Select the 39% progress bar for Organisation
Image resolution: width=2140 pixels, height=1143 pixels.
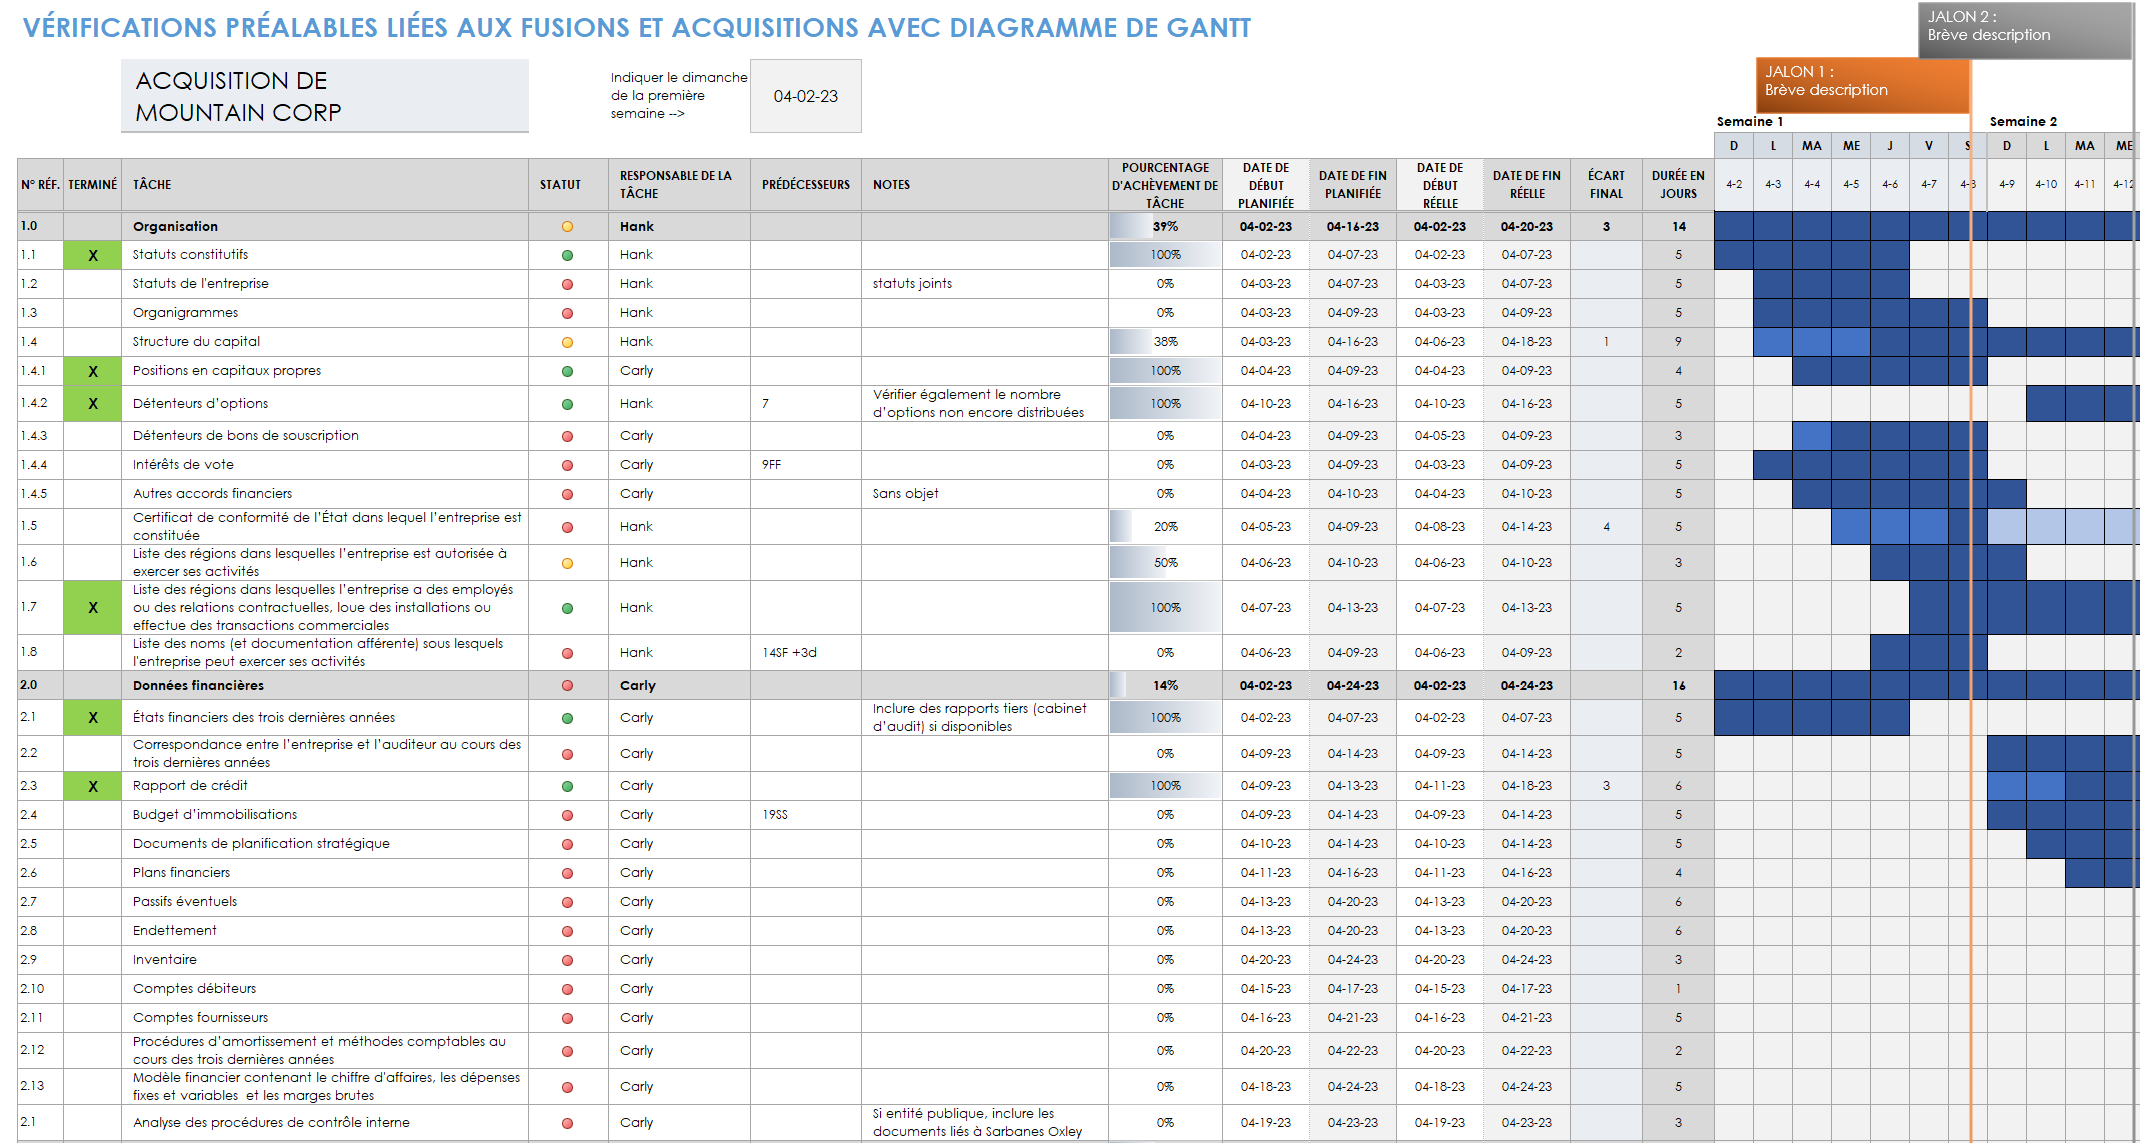coord(1165,227)
